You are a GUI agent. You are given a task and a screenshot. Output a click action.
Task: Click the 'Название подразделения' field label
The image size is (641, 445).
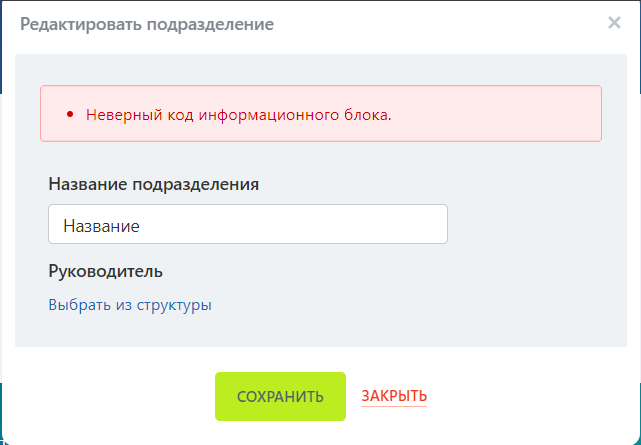coord(153,184)
